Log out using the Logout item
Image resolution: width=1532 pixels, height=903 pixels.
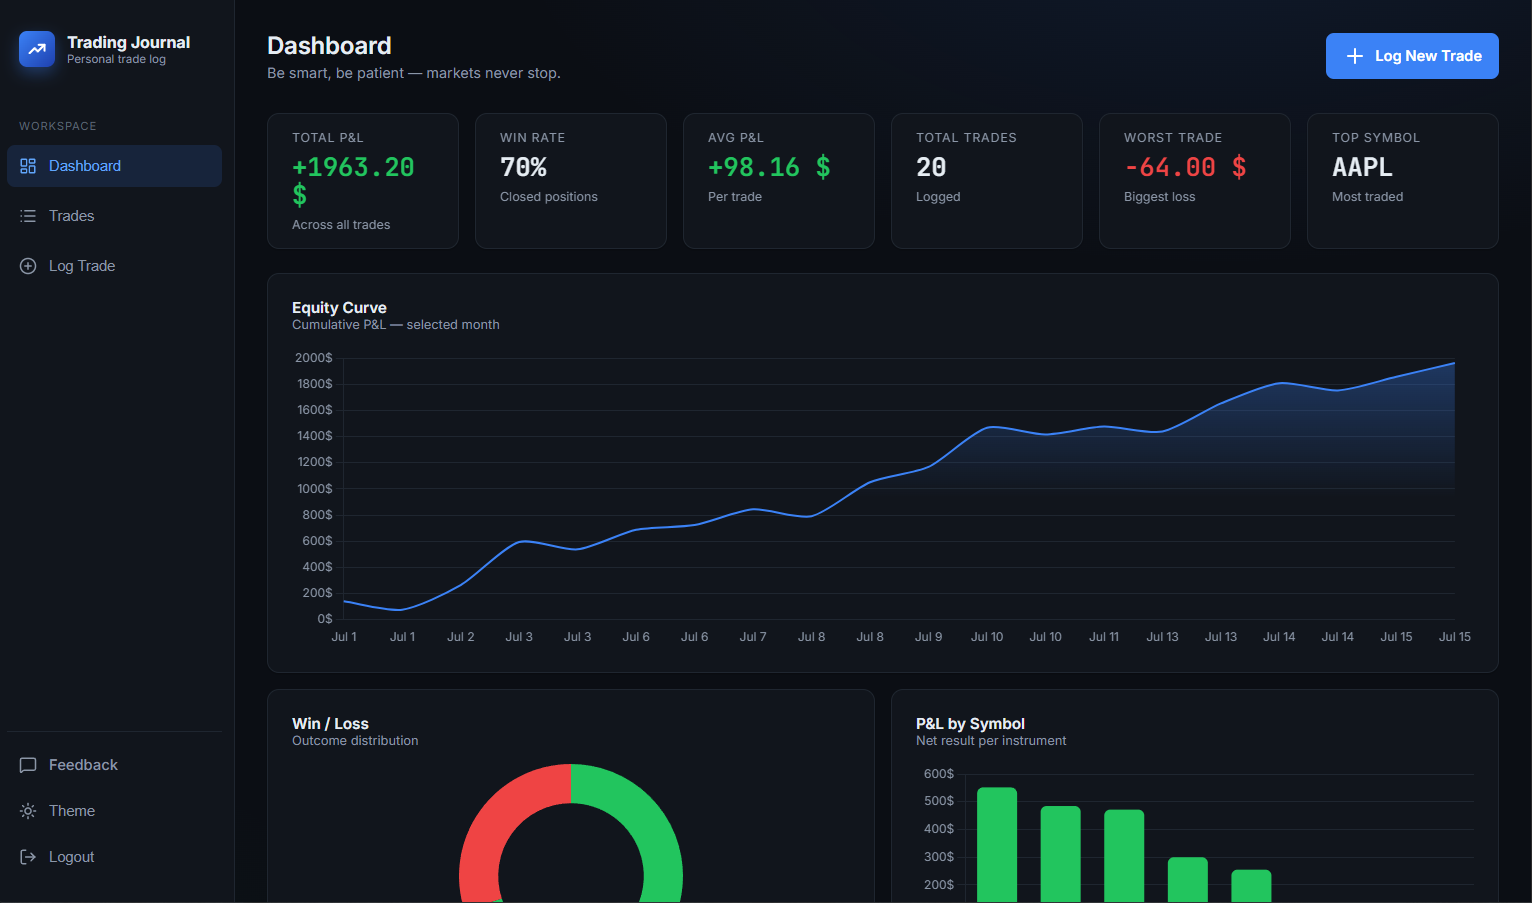[x=114, y=857]
